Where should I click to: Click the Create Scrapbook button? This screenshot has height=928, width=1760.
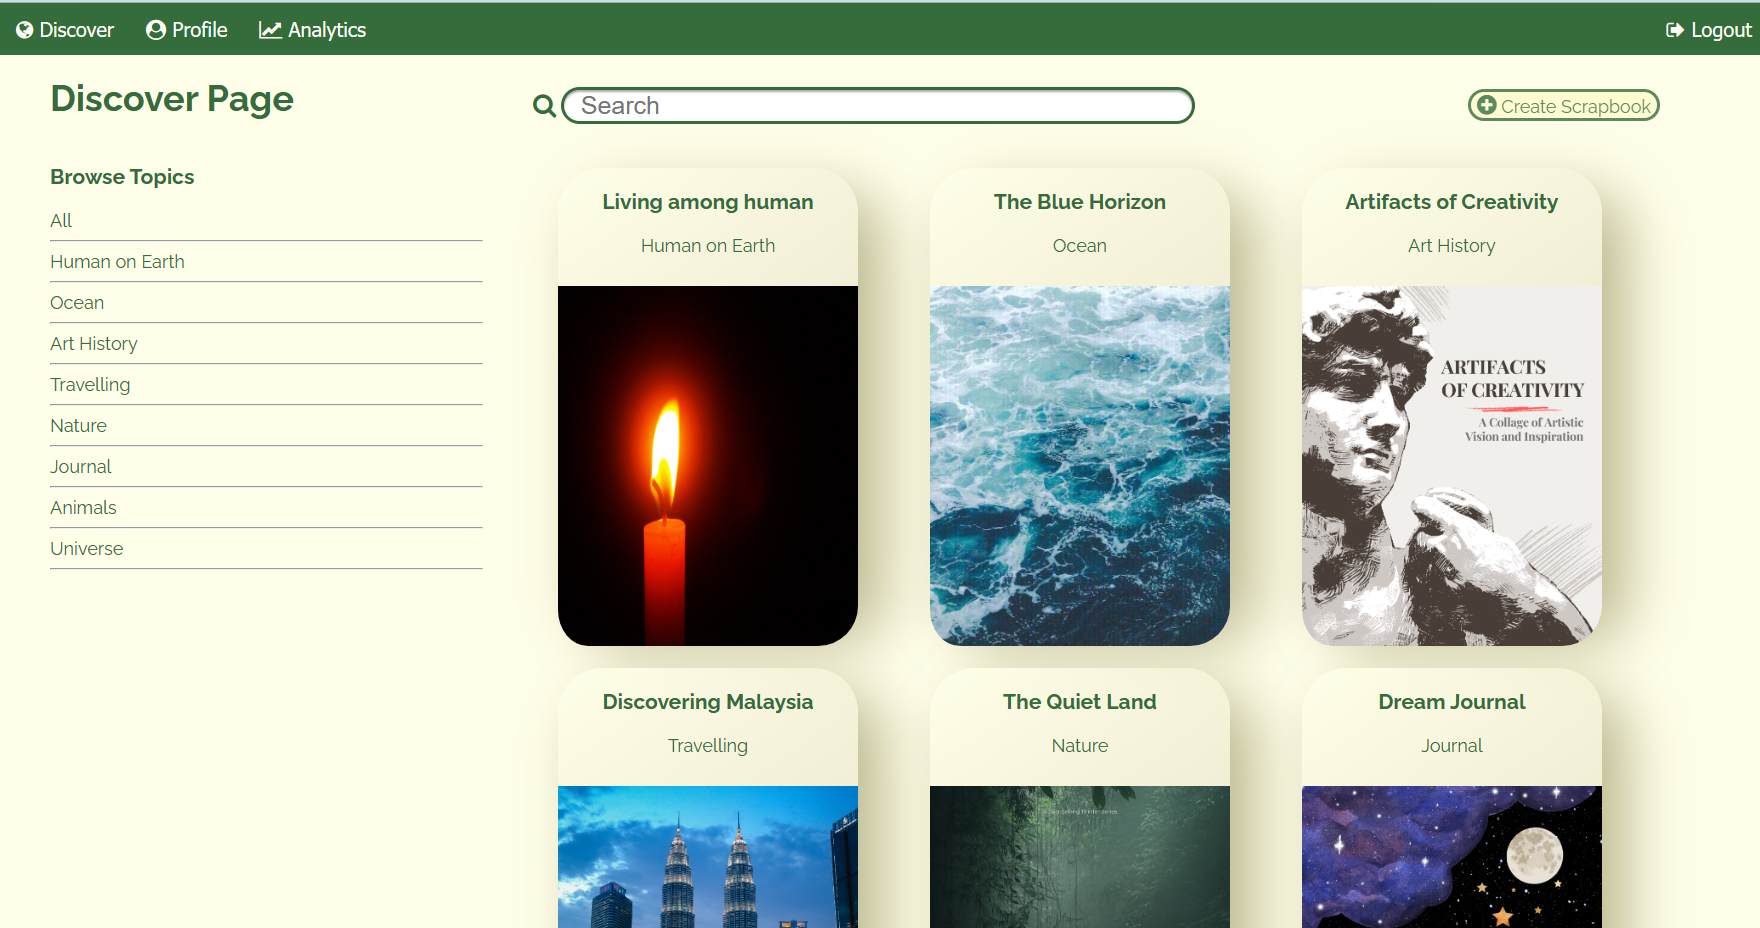click(1563, 105)
